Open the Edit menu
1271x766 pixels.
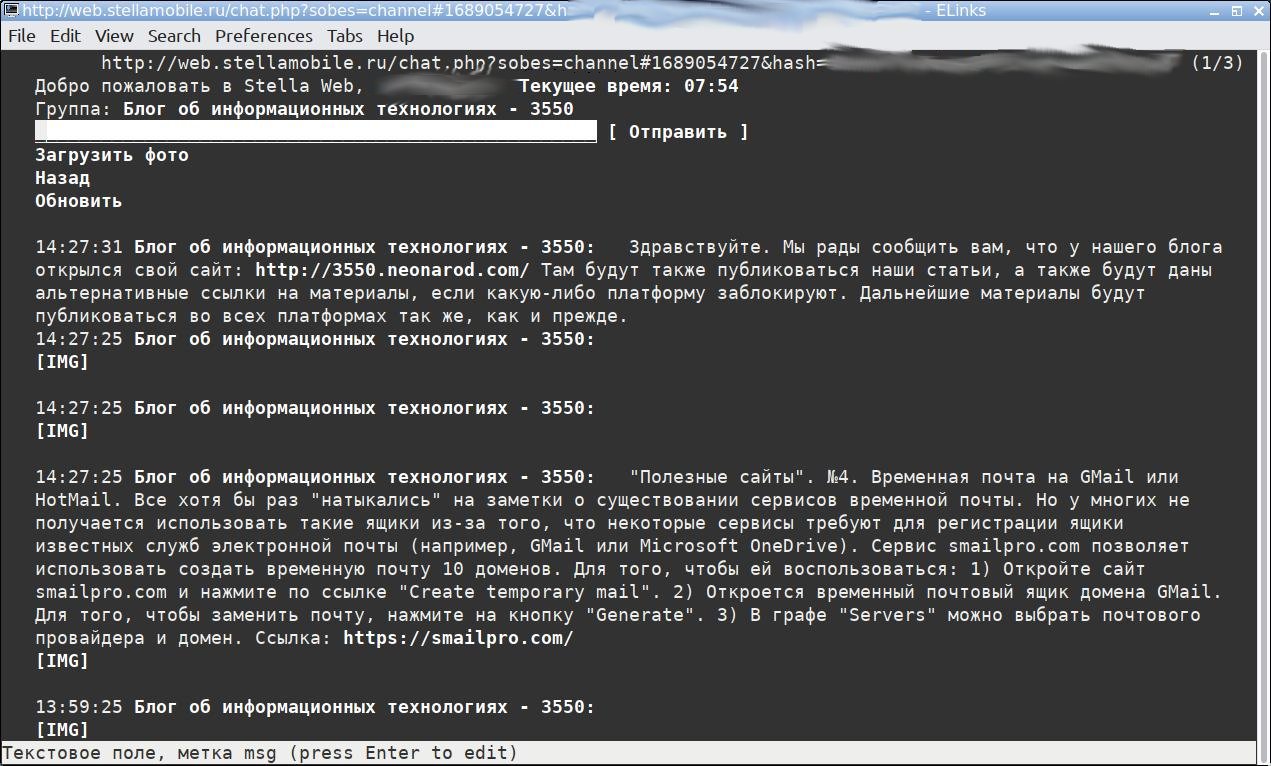click(x=65, y=36)
